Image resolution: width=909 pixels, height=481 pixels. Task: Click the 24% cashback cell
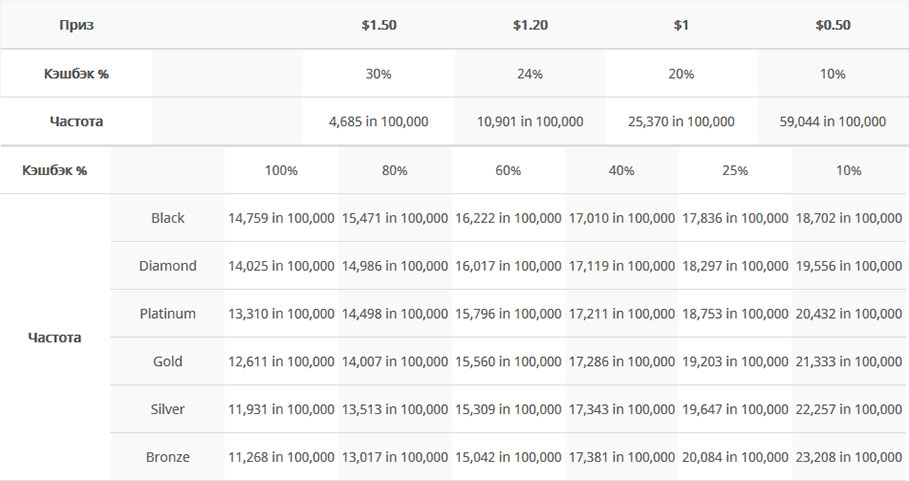click(530, 74)
